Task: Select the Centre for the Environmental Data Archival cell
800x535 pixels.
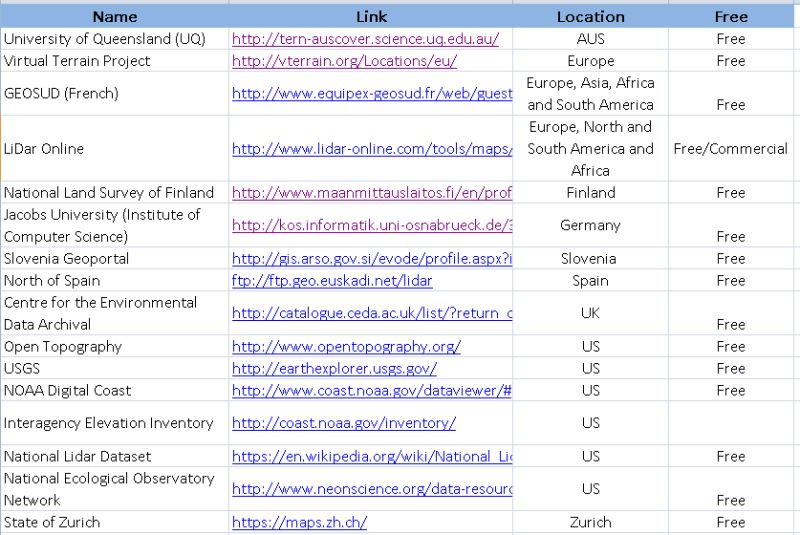Action: pyautogui.click(x=115, y=313)
